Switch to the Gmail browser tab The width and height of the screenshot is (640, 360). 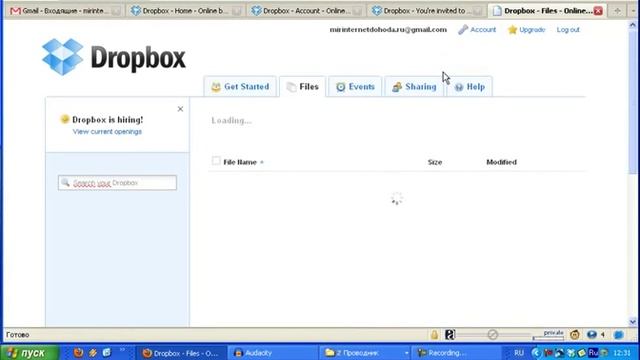[x=64, y=11]
